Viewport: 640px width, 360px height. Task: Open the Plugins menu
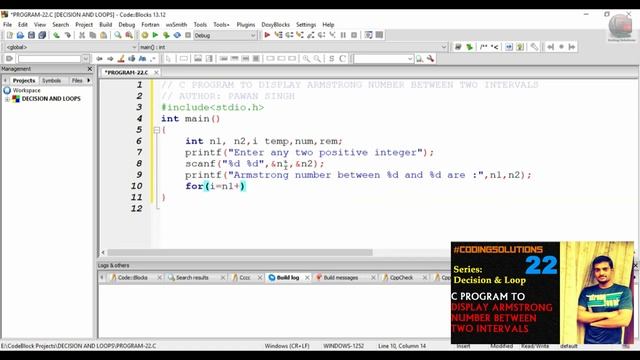point(246,24)
